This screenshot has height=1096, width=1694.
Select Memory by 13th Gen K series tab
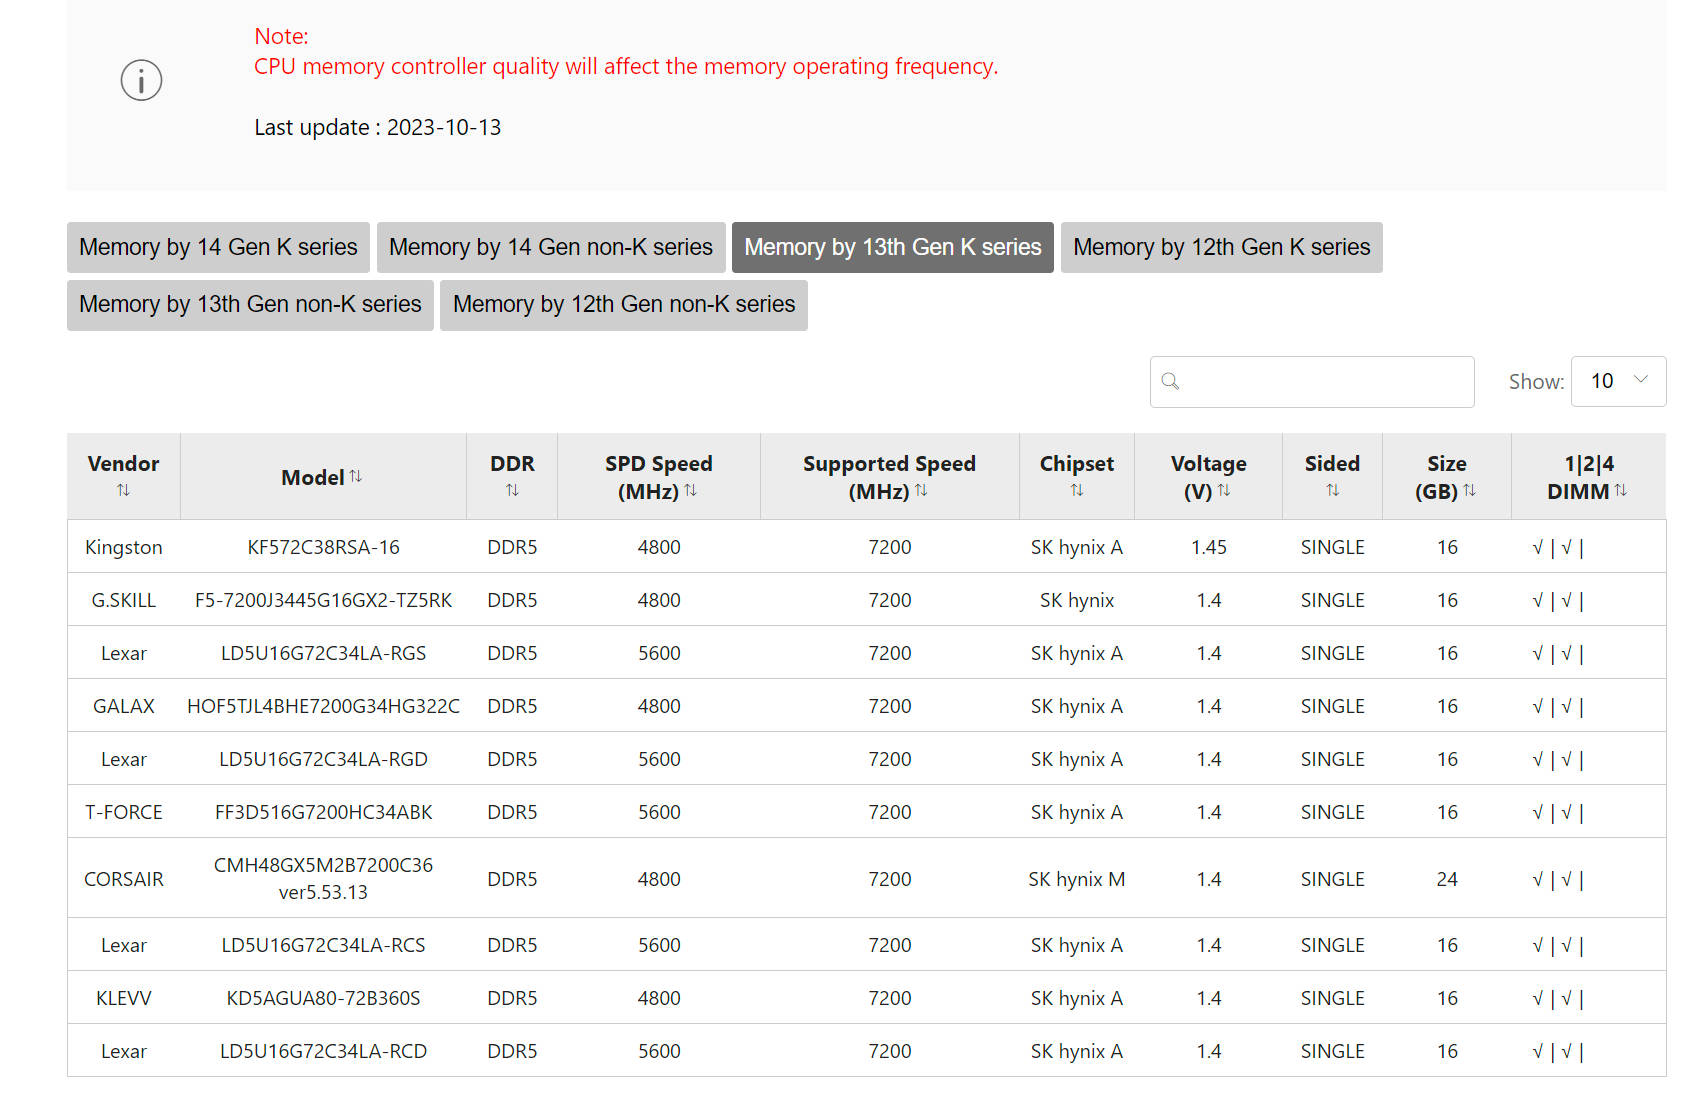coord(893,247)
